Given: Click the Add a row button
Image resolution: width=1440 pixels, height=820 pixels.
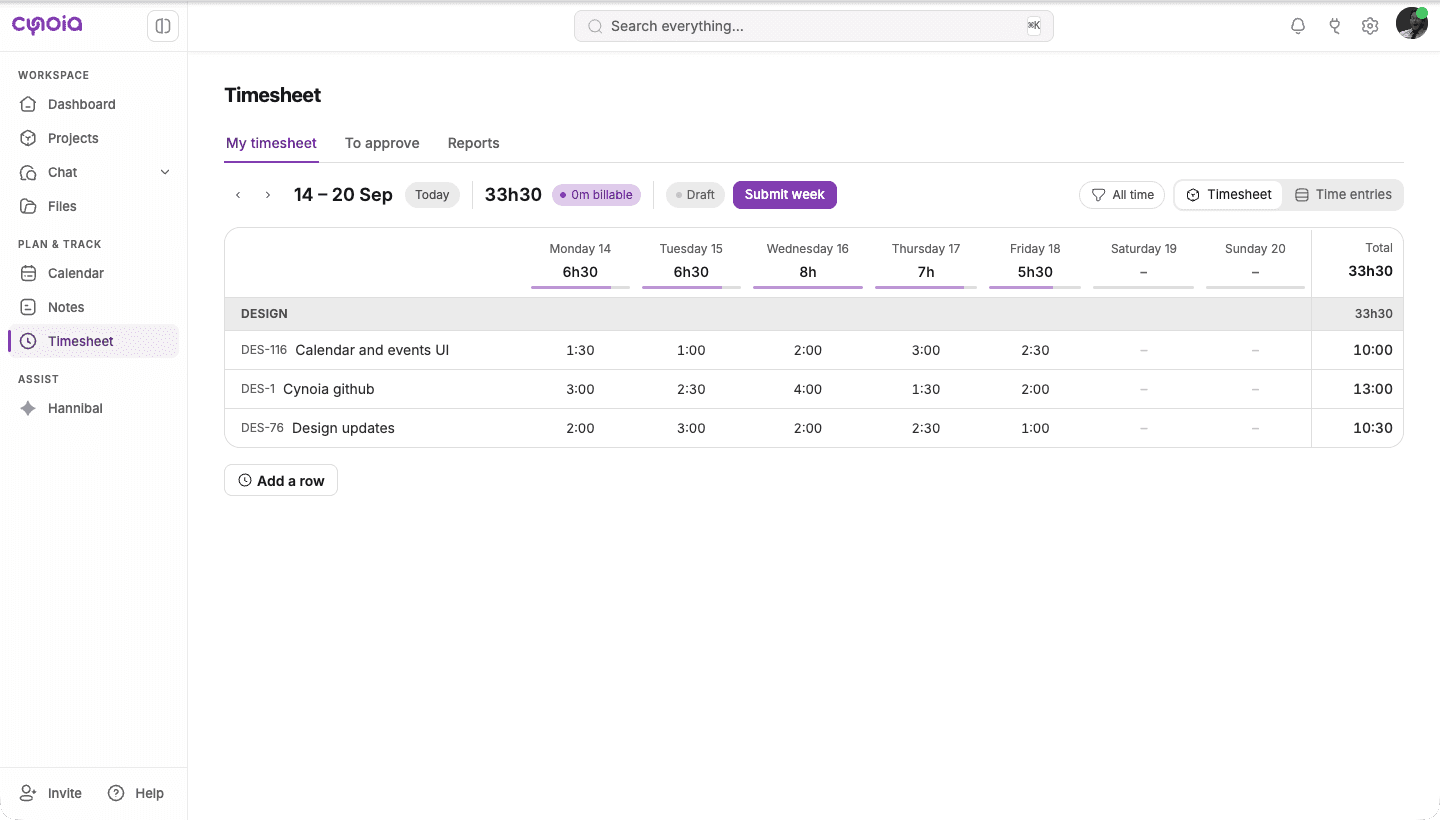Looking at the screenshot, I should coord(281,481).
